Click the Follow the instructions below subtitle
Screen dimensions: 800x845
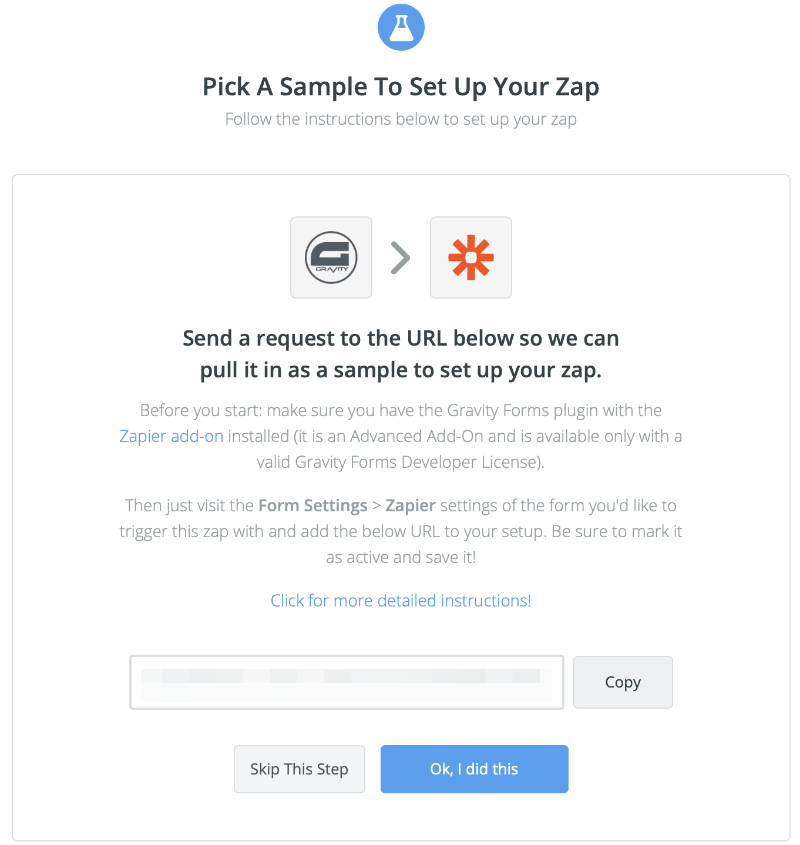pyautogui.click(x=401, y=119)
